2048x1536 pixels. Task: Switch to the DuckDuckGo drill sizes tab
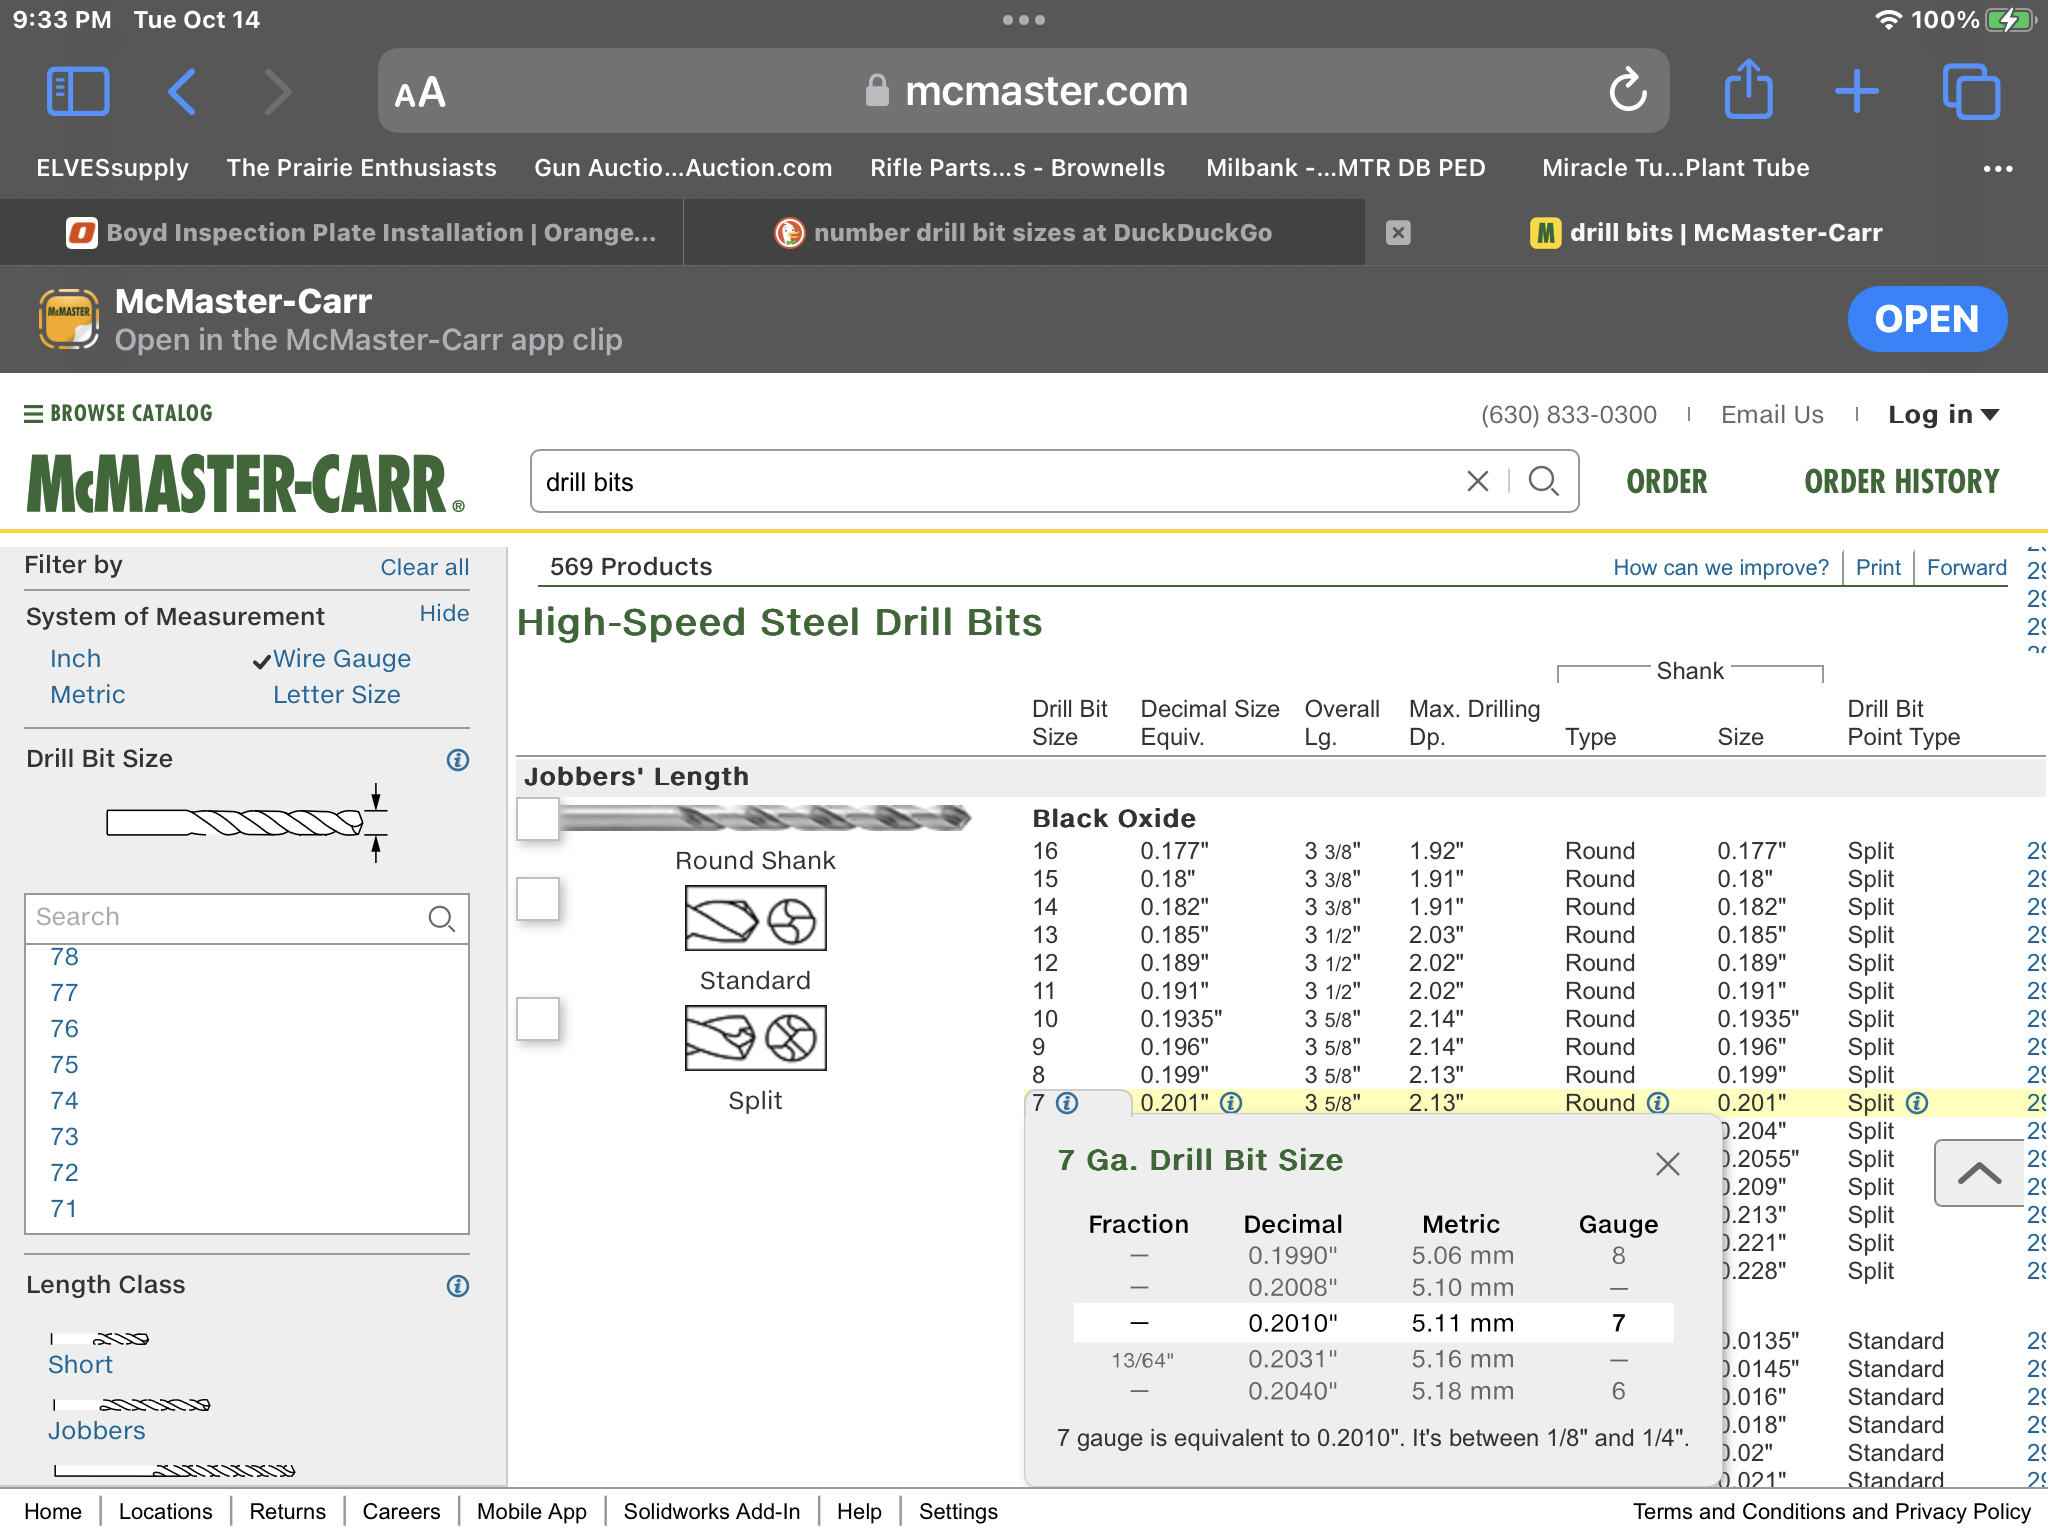(x=1024, y=233)
